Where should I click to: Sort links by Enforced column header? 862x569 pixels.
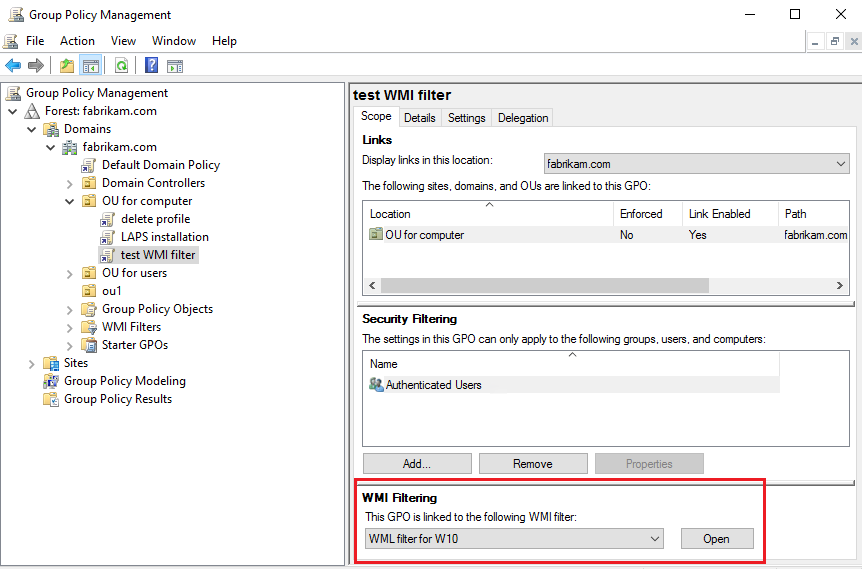pyautogui.click(x=648, y=214)
